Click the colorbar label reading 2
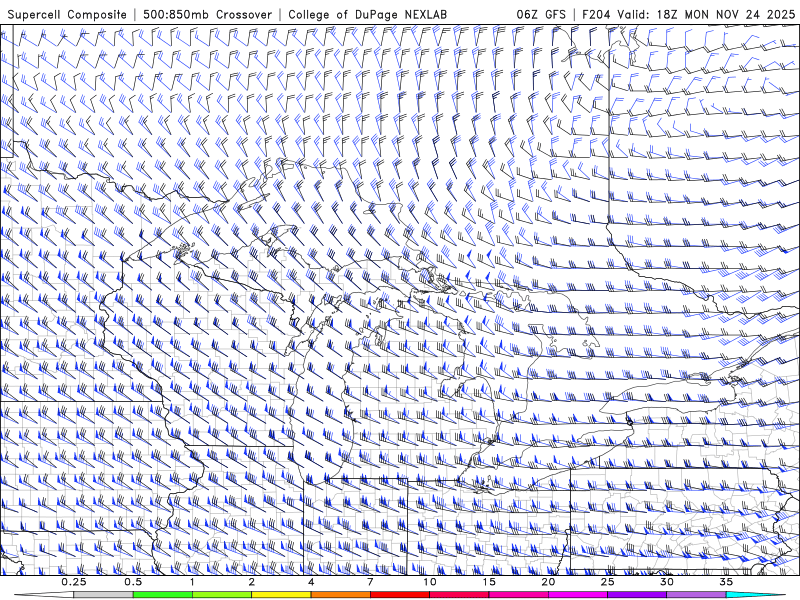This screenshot has height=600, width=800. pos(252,582)
